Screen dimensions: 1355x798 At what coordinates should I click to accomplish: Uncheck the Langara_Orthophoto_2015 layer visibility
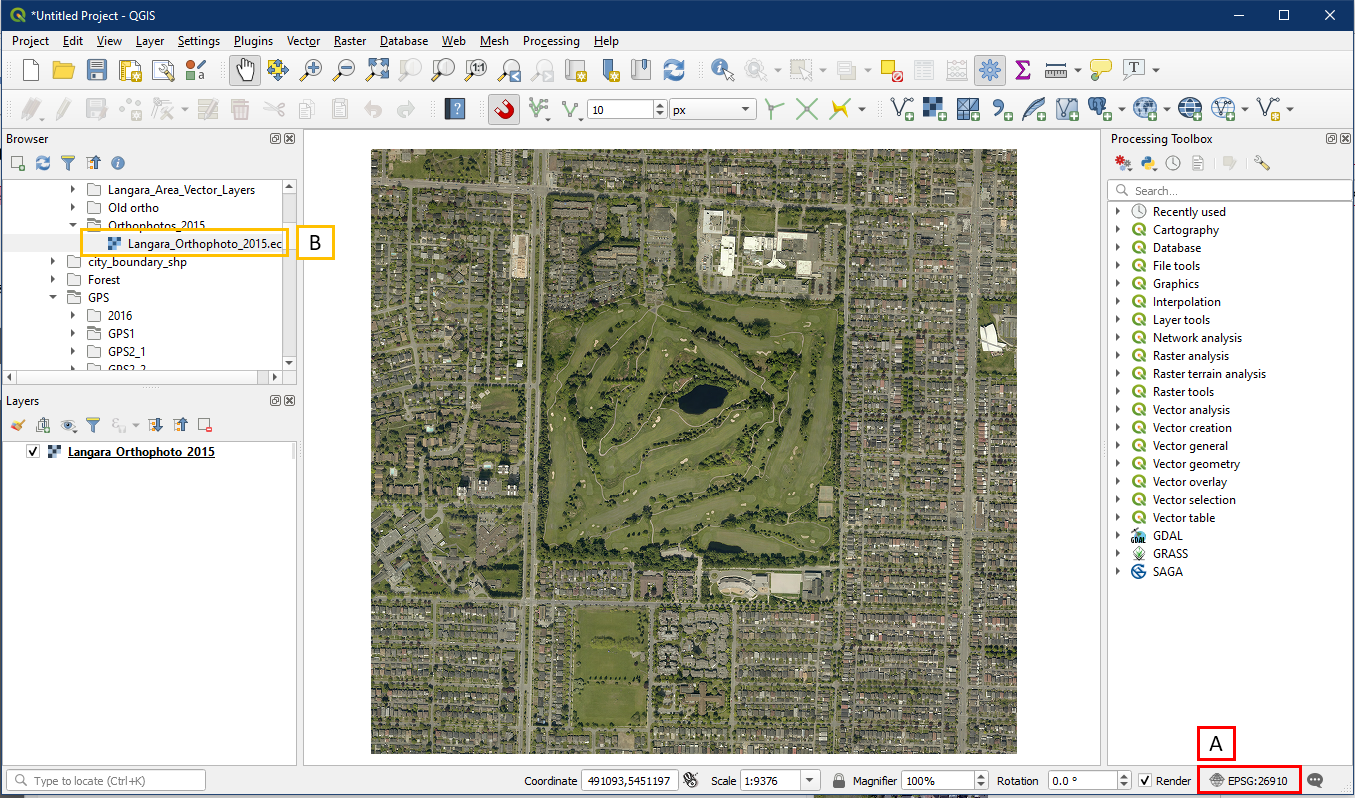click(x=33, y=452)
